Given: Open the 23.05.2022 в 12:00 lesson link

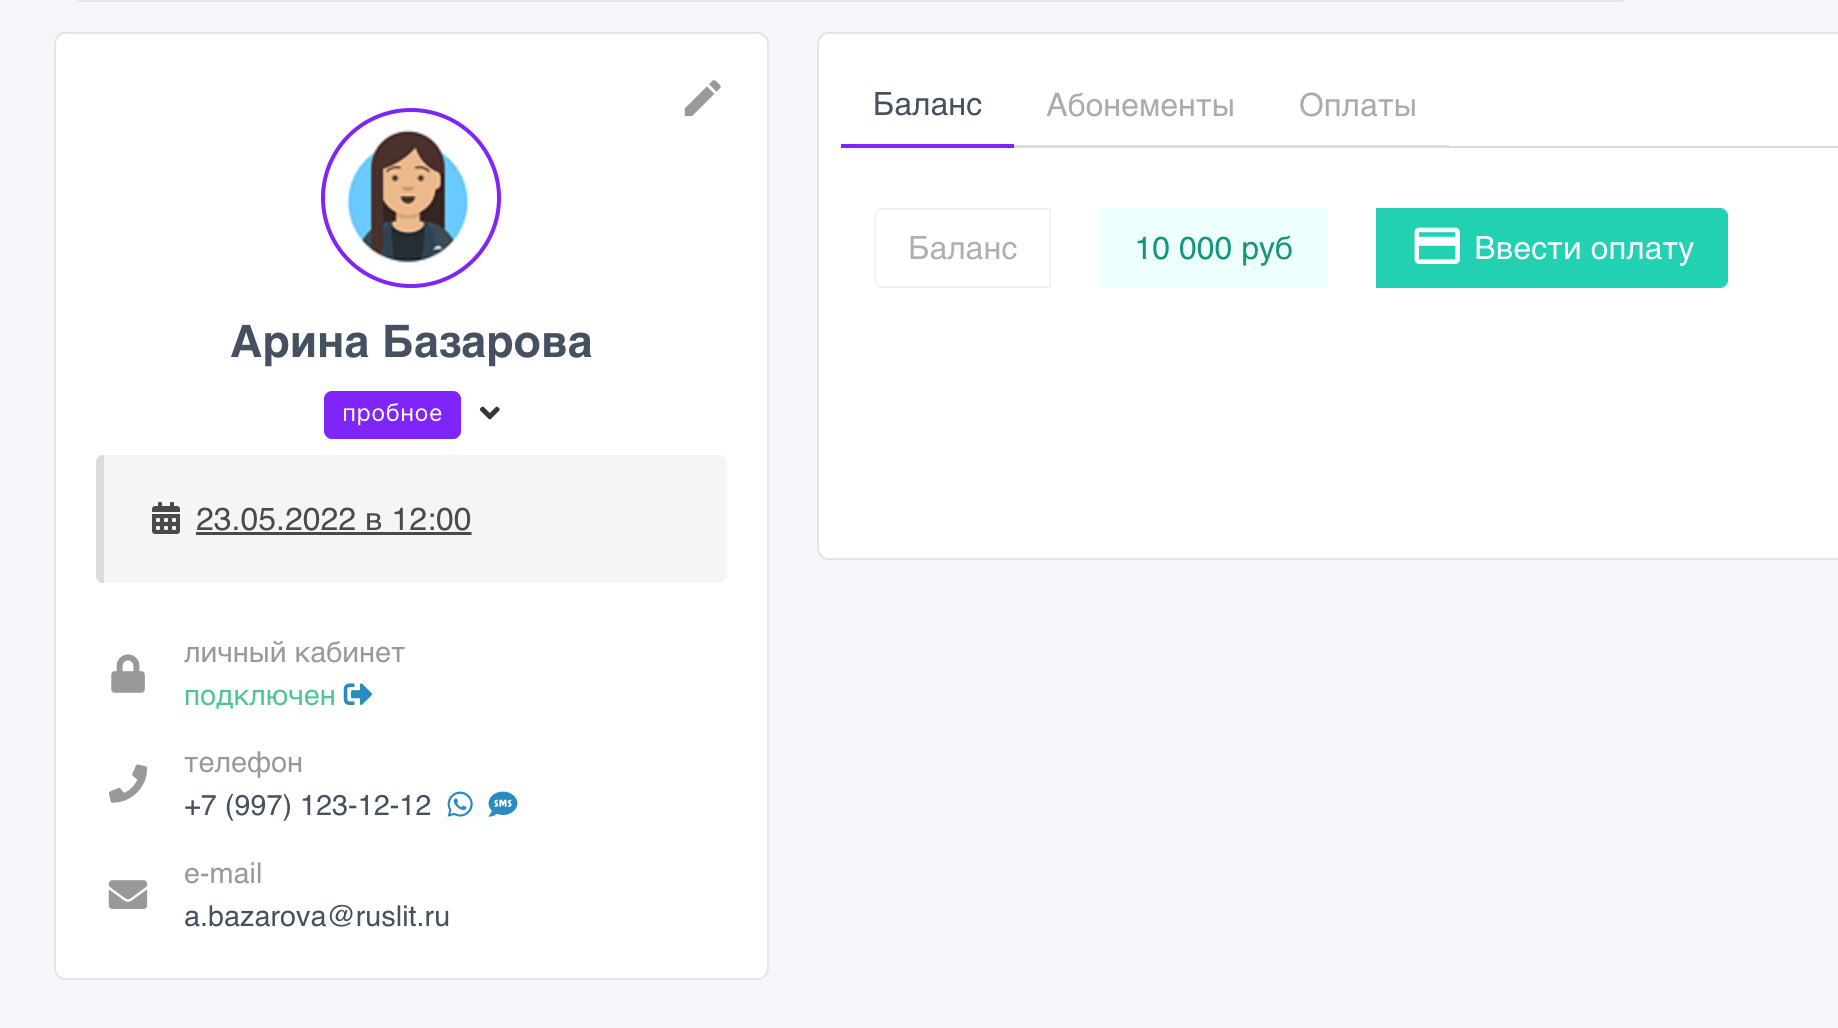Looking at the screenshot, I should click(x=333, y=519).
